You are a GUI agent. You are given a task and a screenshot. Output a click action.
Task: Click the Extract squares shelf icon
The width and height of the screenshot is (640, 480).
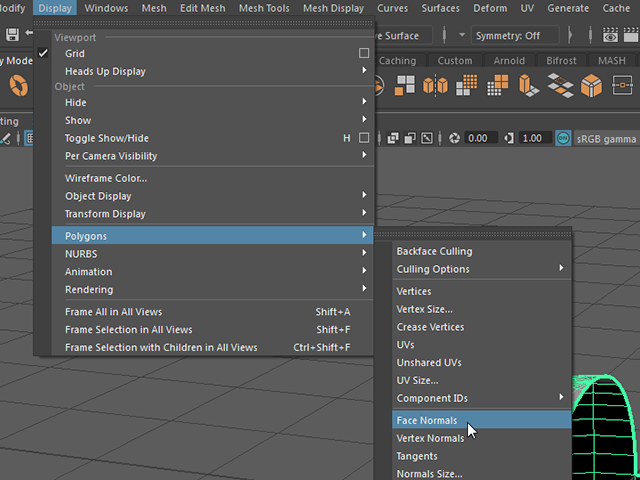[x=404, y=85]
